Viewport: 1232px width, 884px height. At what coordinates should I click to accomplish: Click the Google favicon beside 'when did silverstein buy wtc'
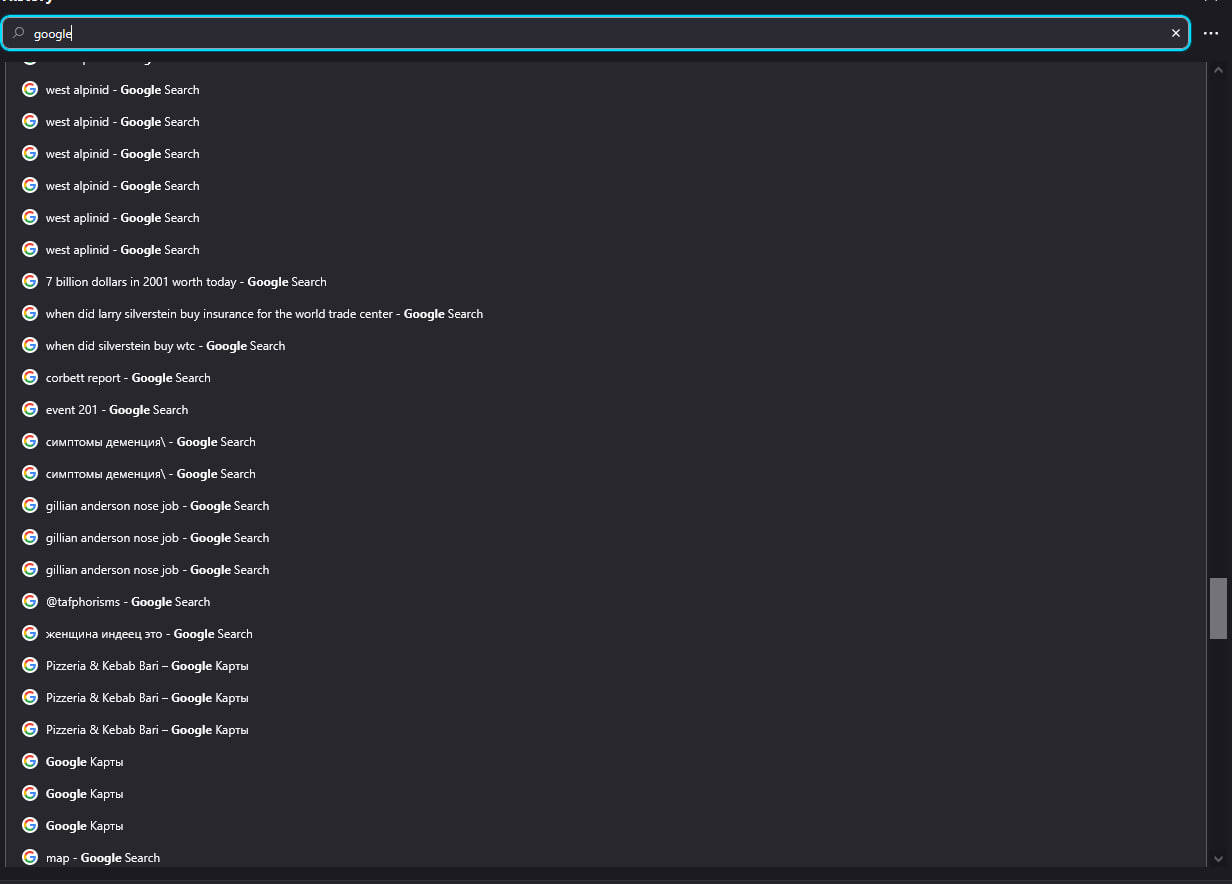(30, 346)
